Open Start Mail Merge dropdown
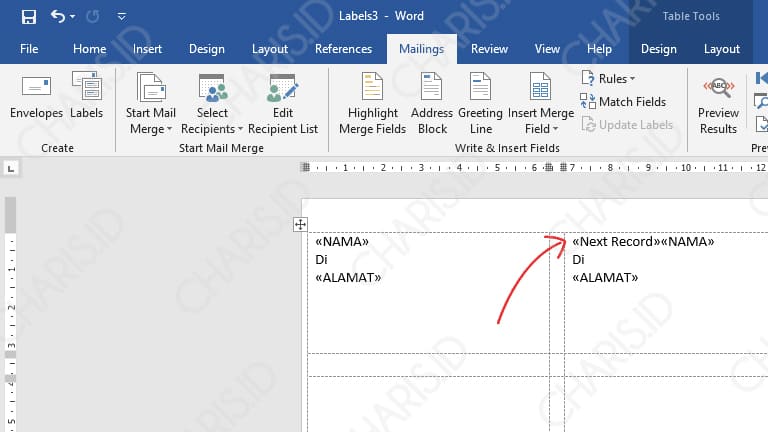 point(151,104)
